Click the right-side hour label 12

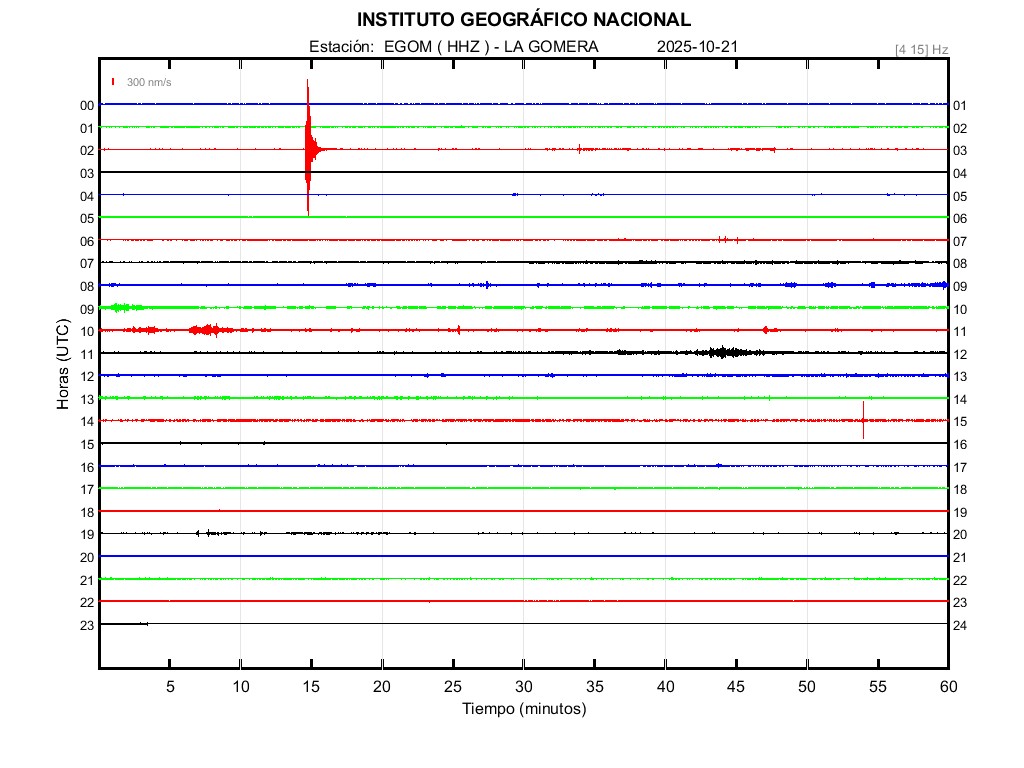960,354
